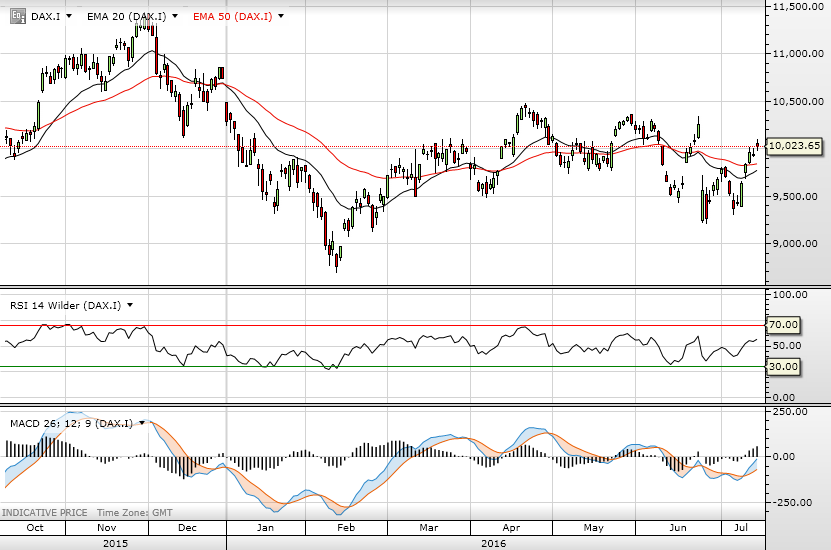Image resolution: width=831 pixels, height=550 pixels.
Task: Click the Feb month on the time axis
Action: 346,528
